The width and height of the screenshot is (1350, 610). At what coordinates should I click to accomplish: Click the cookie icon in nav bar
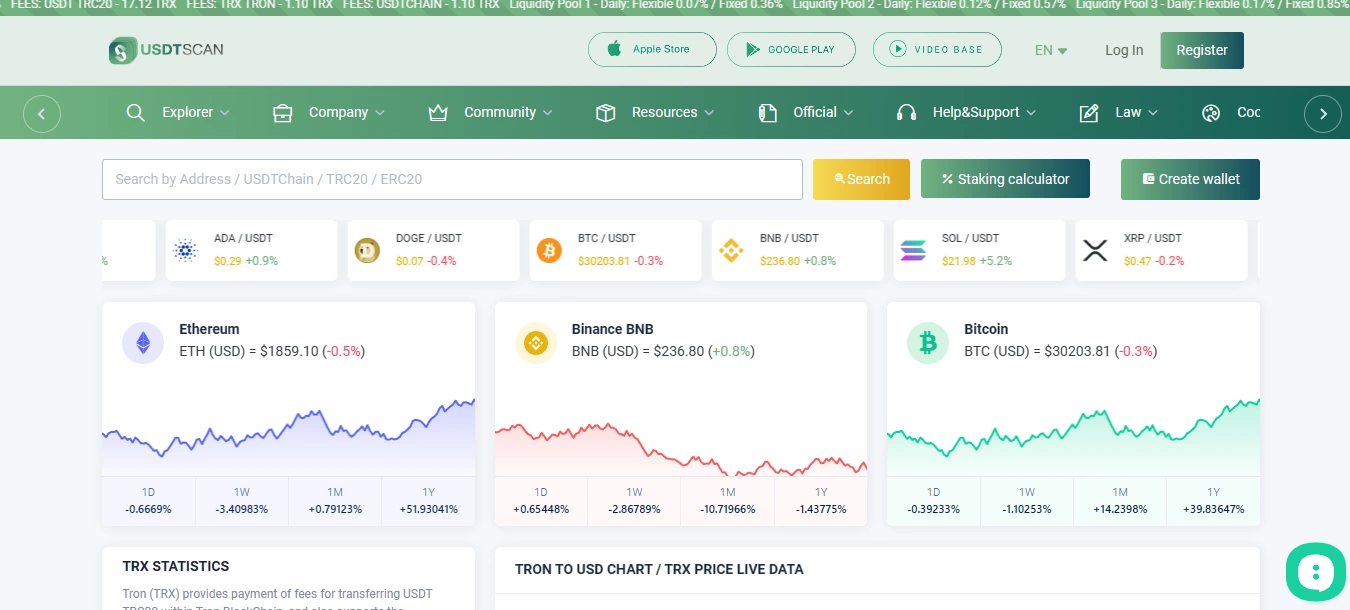[1211, 113]
